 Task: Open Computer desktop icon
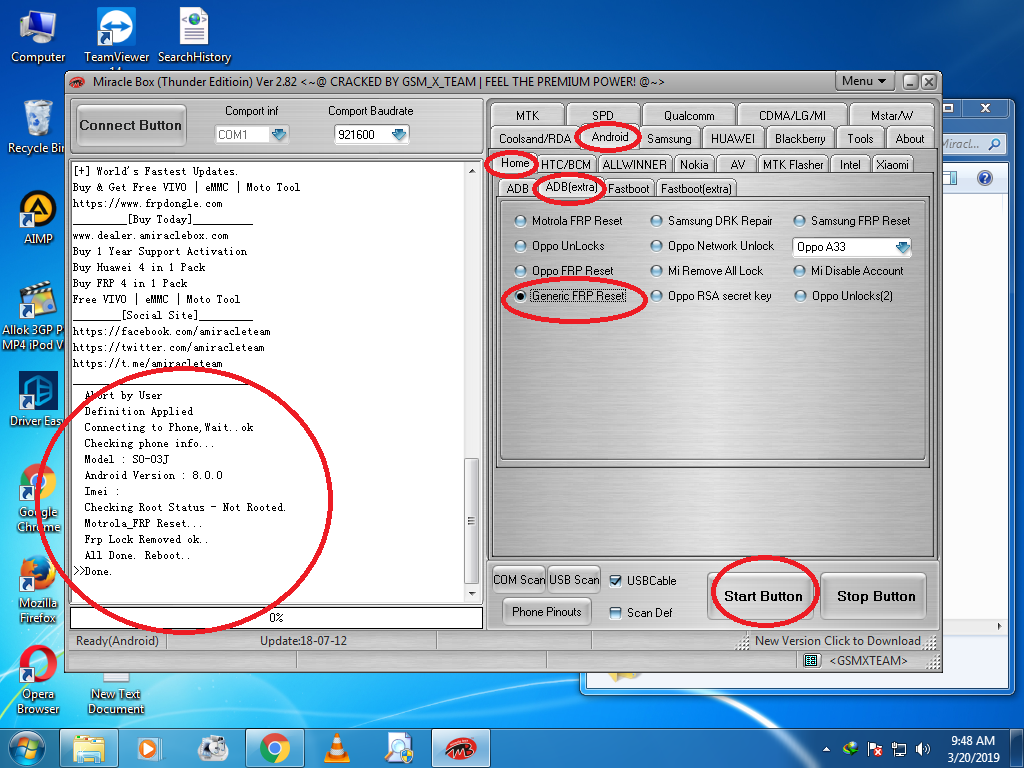(38, 36)
